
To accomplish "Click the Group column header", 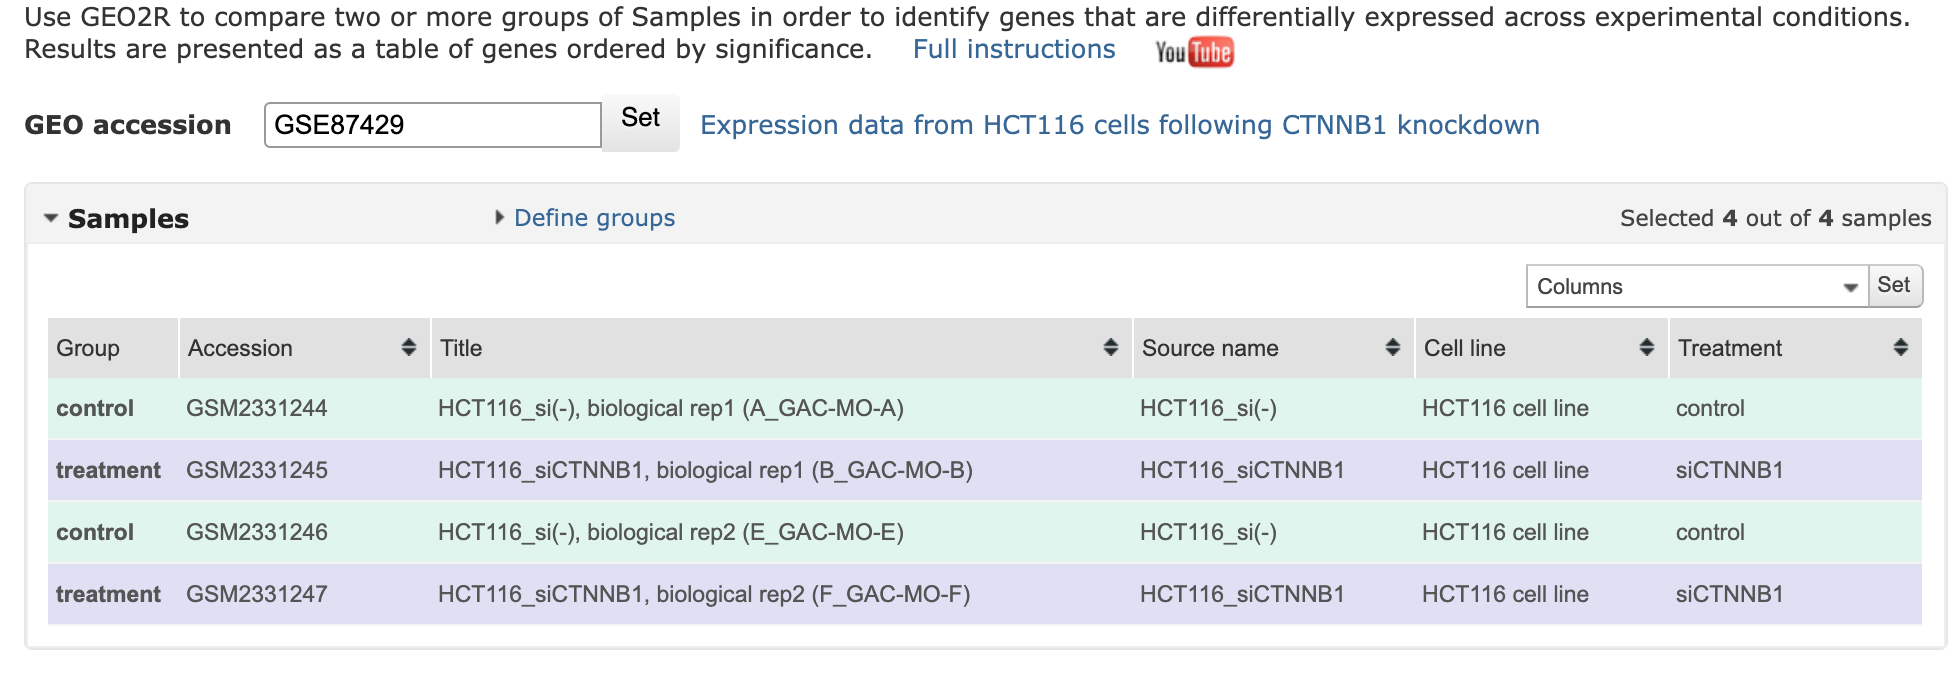I will pyautogui.click(x=88, y=348).
